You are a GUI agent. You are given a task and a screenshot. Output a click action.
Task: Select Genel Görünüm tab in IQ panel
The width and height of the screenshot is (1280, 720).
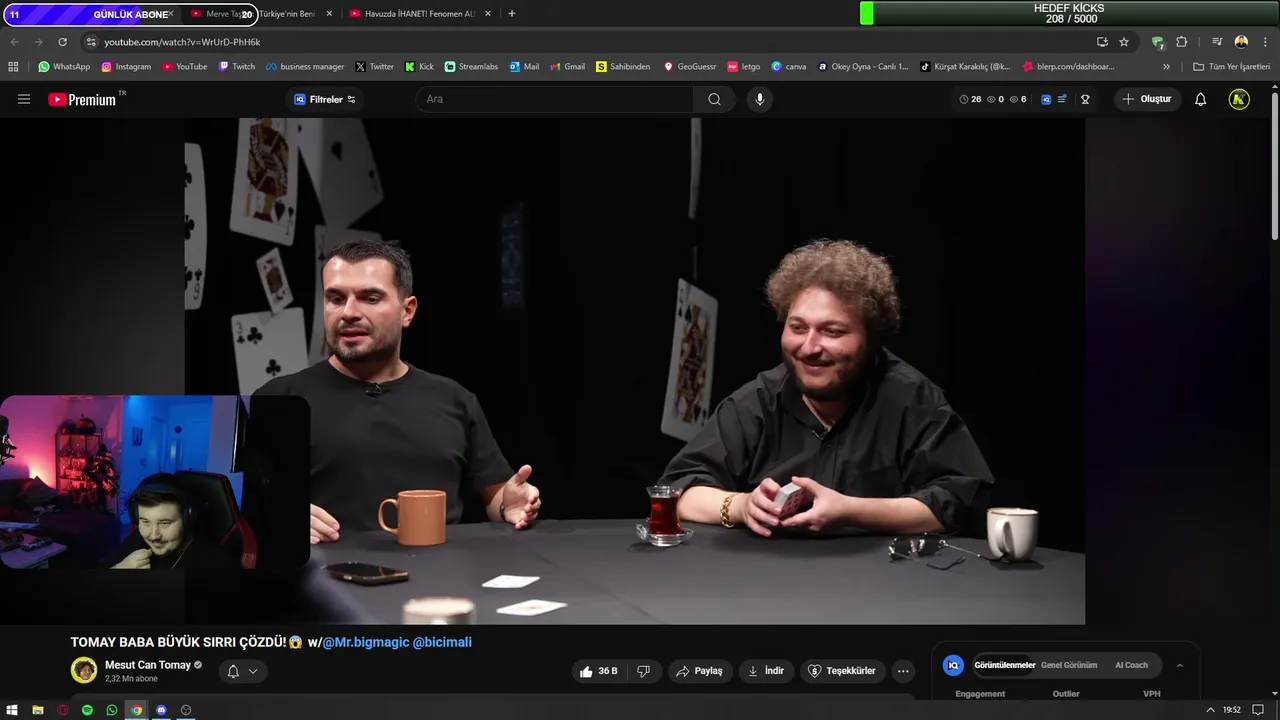coord(1069,665)
